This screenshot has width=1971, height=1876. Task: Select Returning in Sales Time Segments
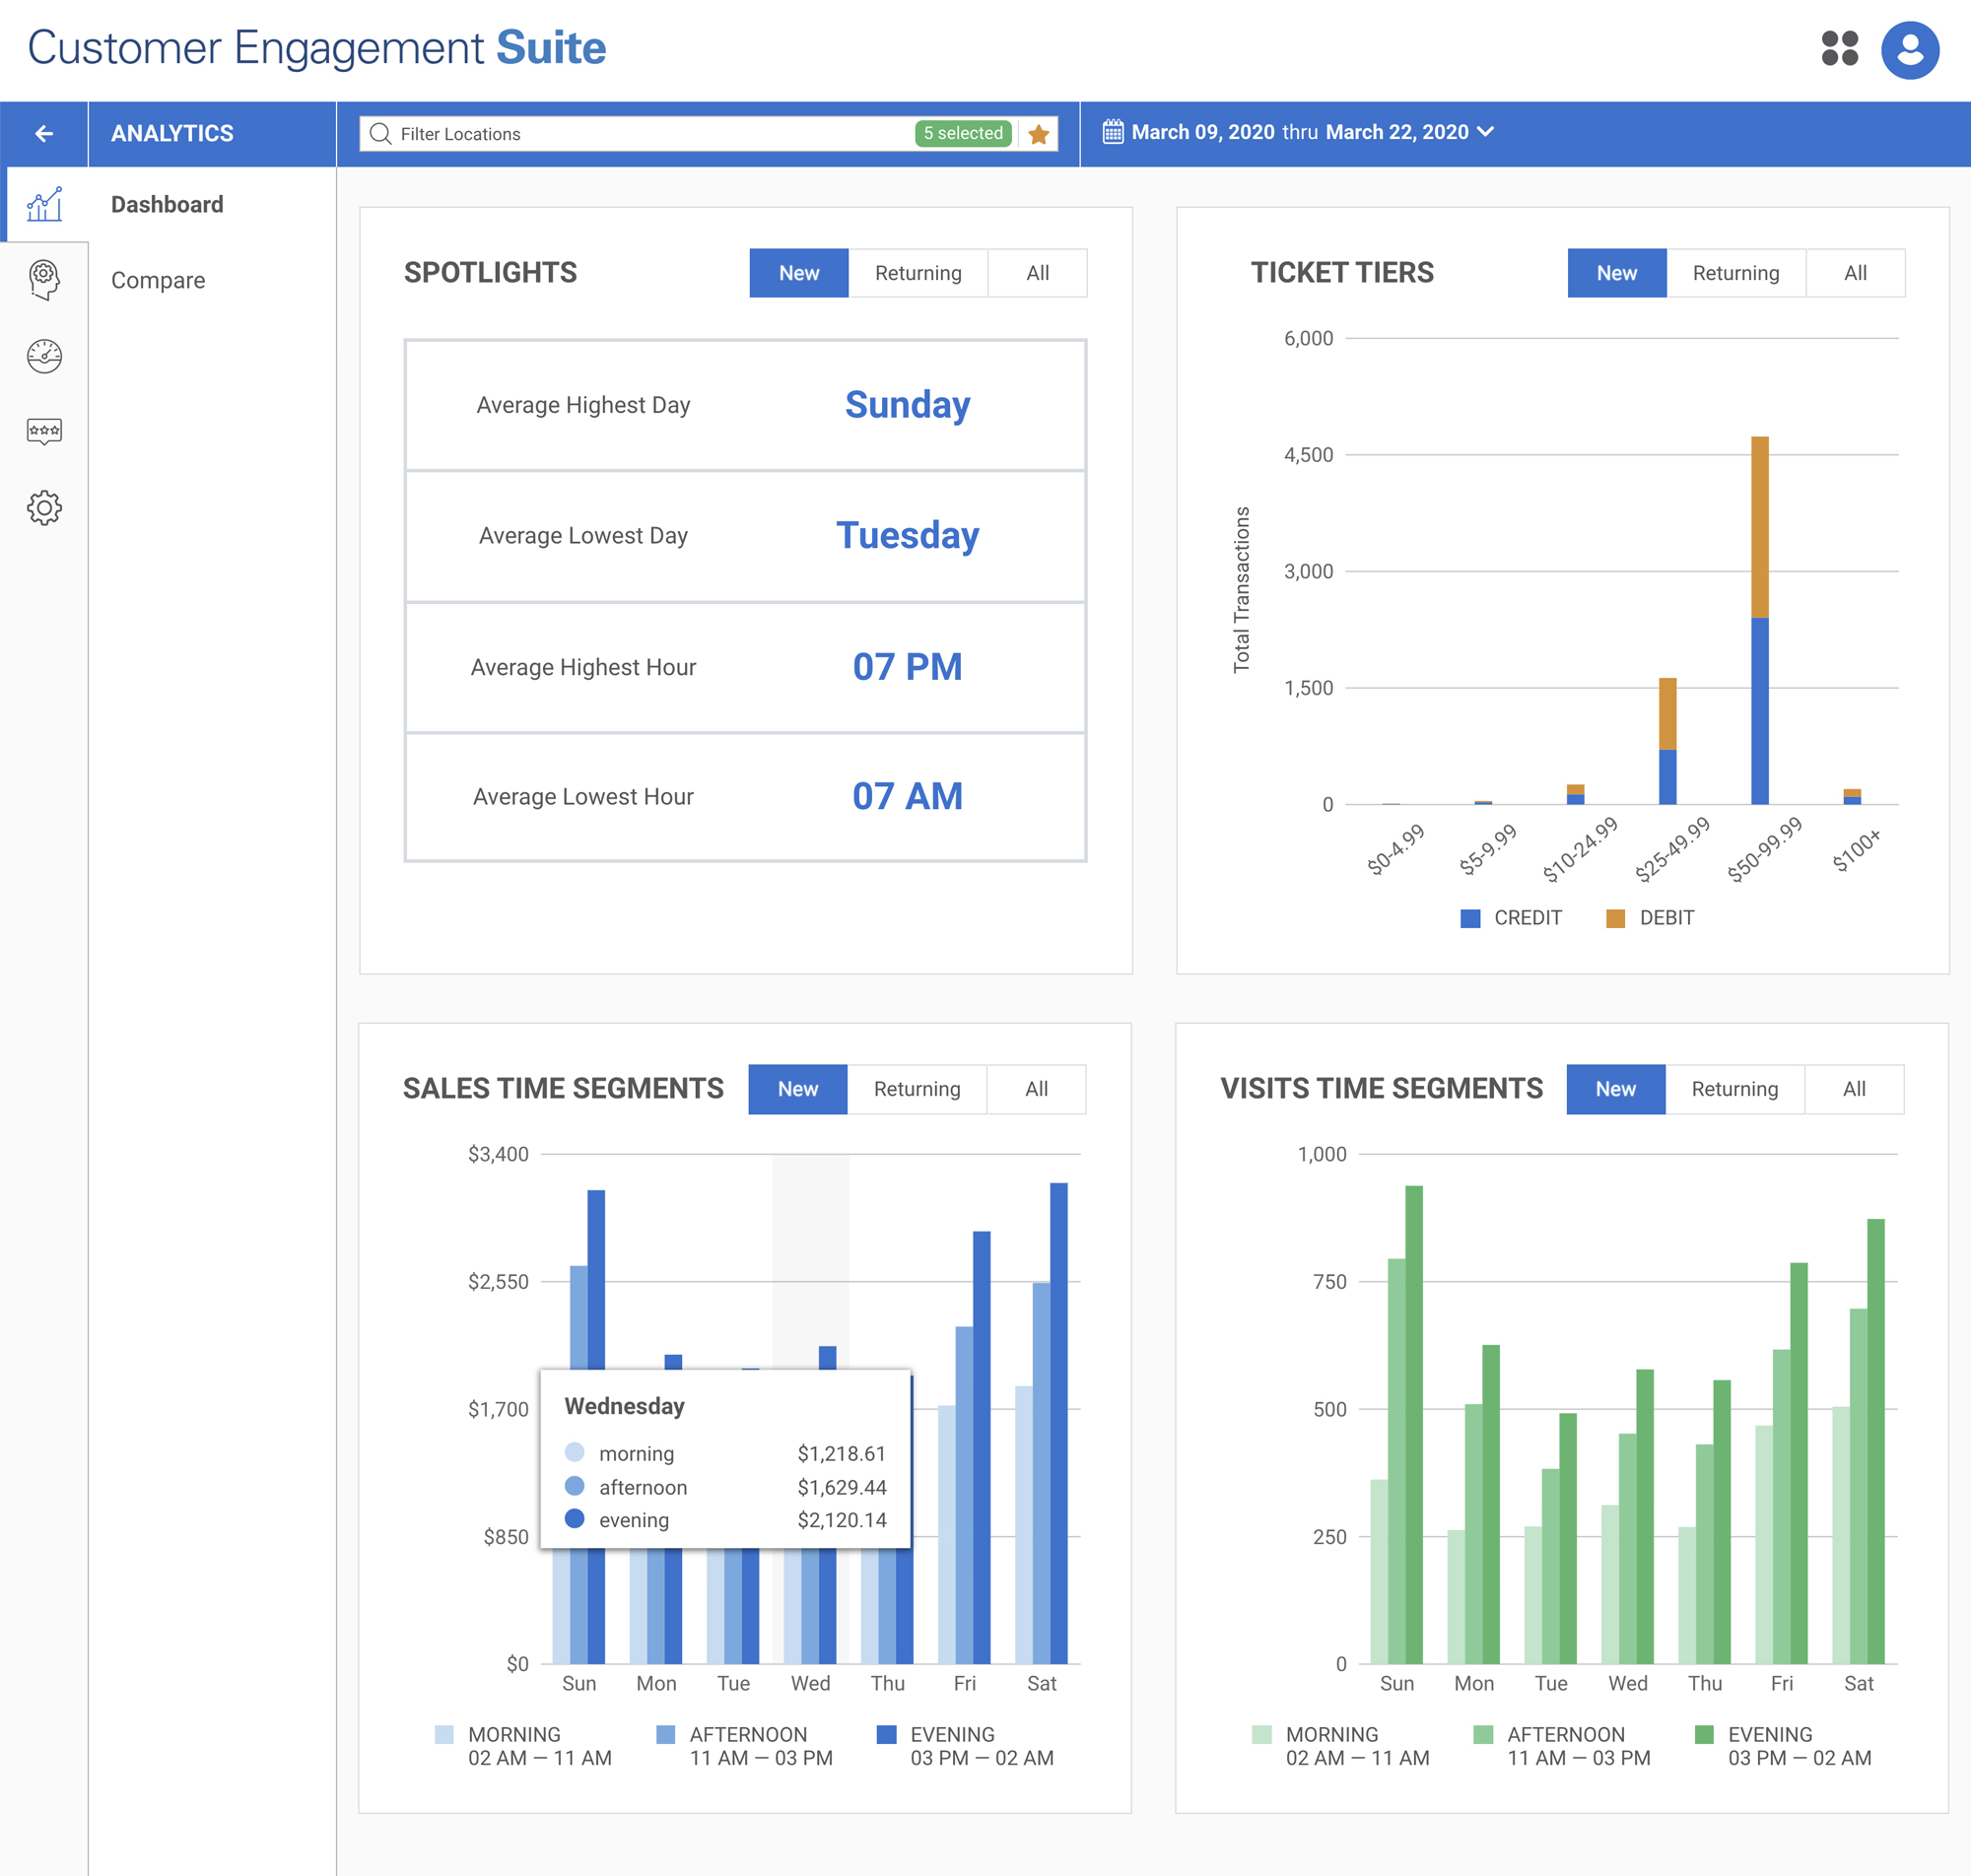[917, 1089]
